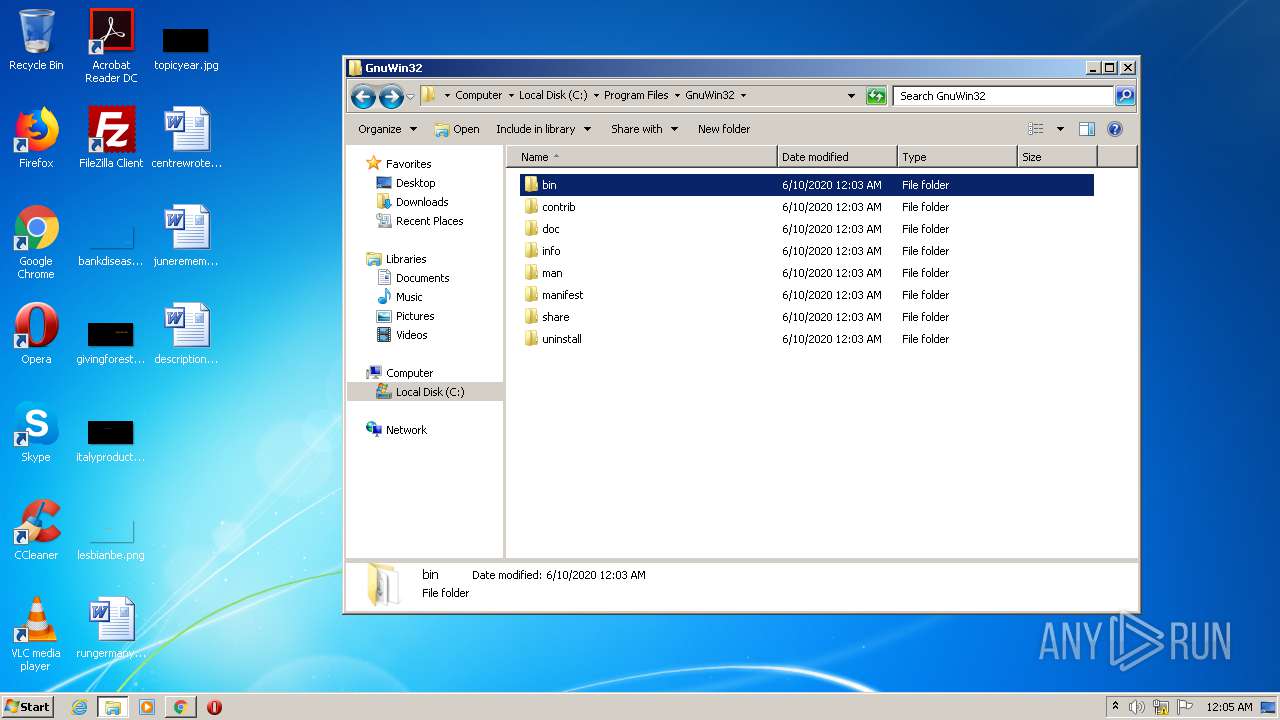This screenshot has width=1280, height=720.
Task: Select the share folder
Action: pyautogui.click(x=806, y=317)
